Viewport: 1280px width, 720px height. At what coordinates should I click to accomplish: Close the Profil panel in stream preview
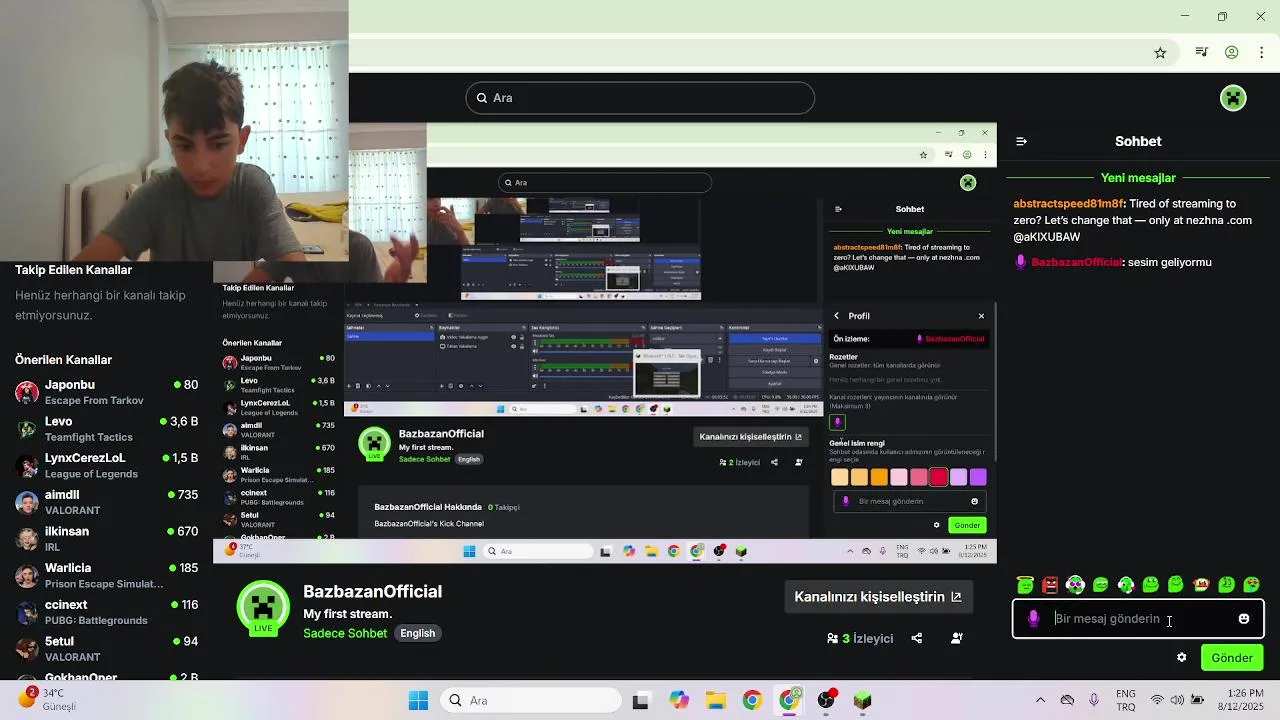pyautogui.click(x=981, y=316)
